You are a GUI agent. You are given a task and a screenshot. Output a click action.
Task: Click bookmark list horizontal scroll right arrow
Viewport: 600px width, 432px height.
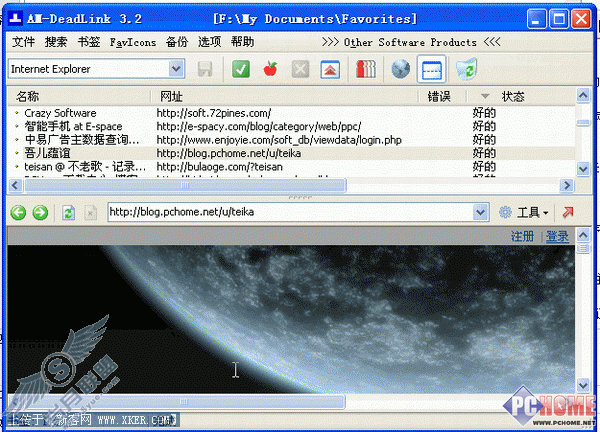(x=567, y=186)
